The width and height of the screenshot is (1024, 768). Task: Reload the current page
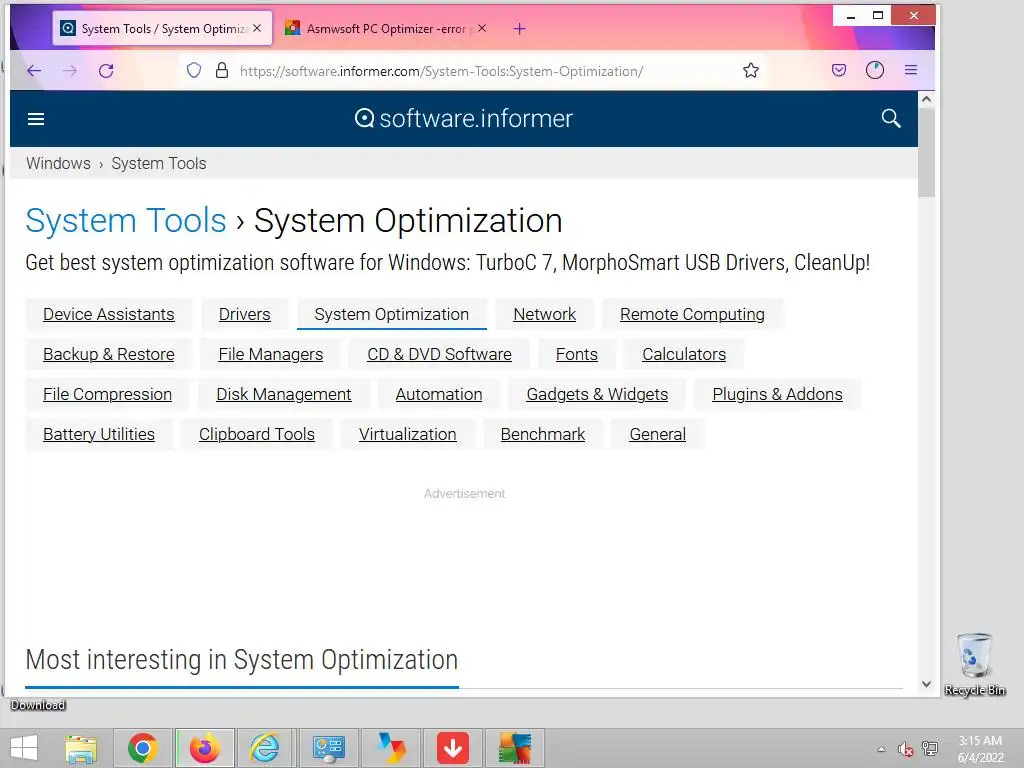tap(106, 71)
